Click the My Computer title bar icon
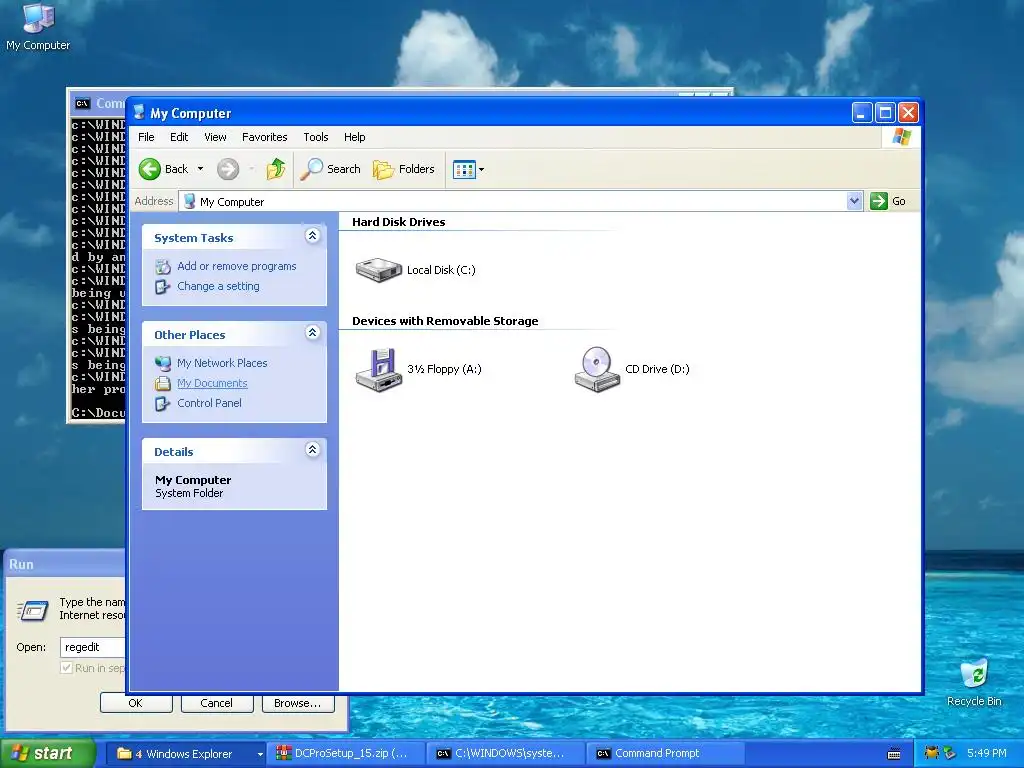Viewport: 1024px width, 768px height. pyautogui.click(x=138, y=112)
